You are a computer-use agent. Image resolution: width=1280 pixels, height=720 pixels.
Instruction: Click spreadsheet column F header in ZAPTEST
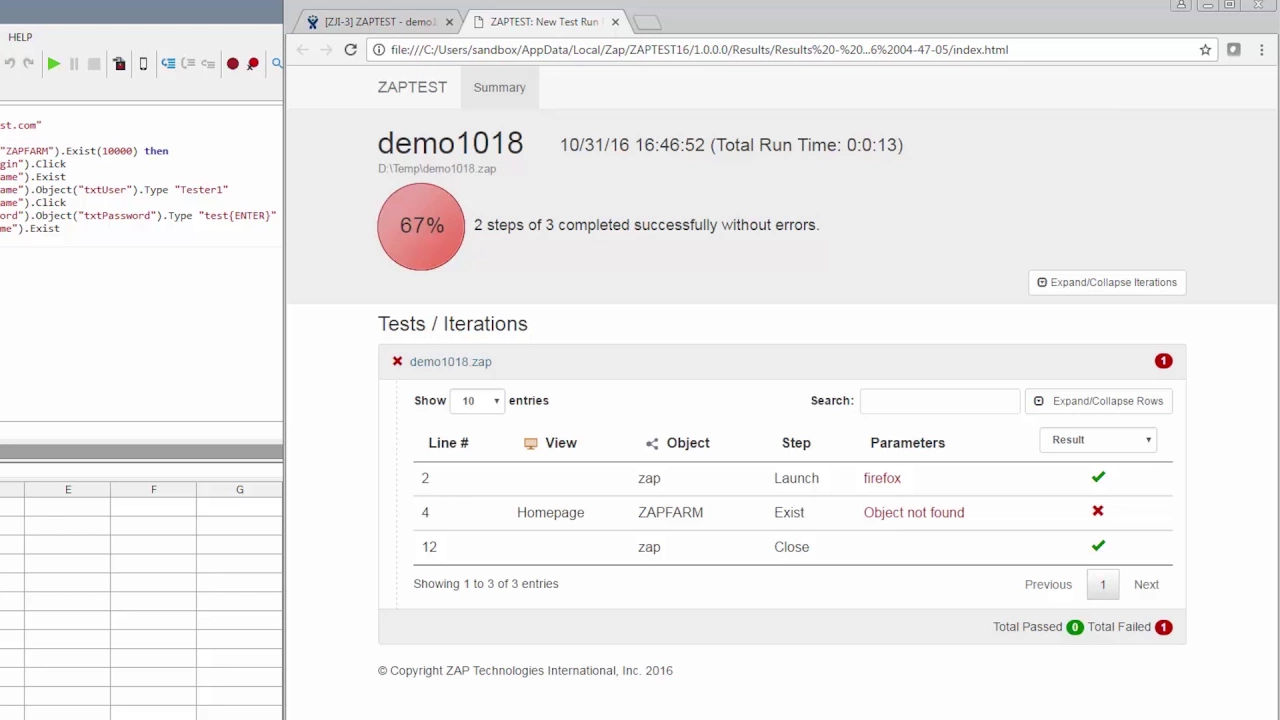tap(154, 489)
